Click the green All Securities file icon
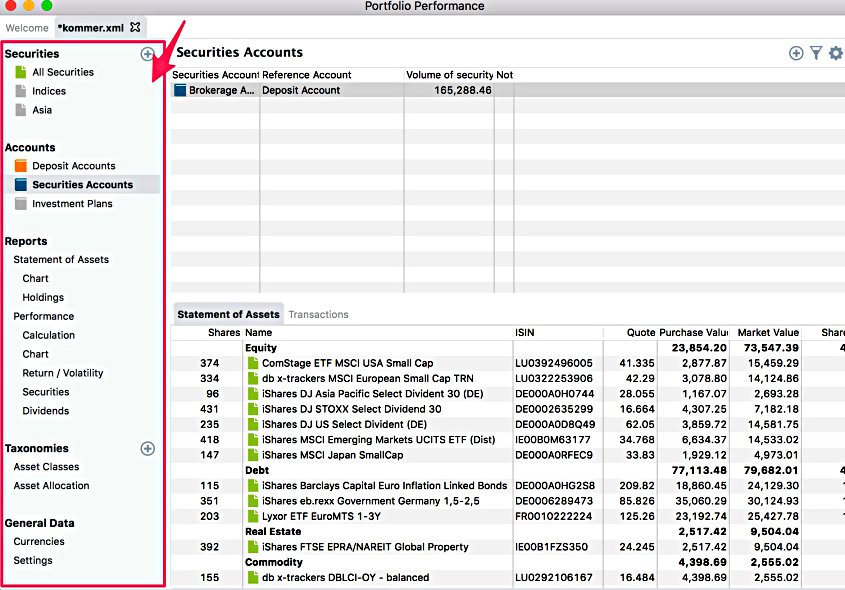This screenshot has height=590, width=845. (20, 72)
